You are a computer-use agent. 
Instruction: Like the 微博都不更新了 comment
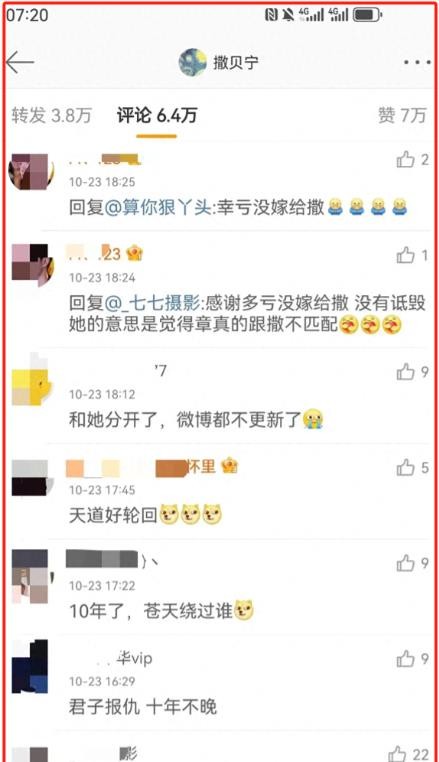click(x=412, y=372)
